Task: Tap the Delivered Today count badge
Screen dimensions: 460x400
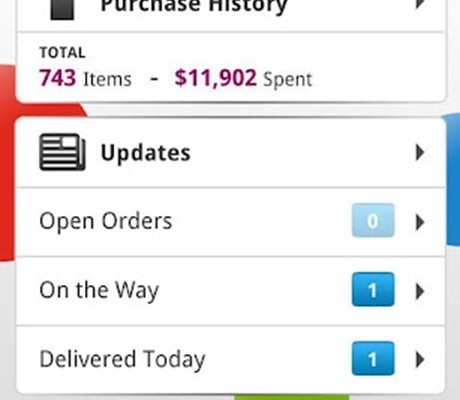Action: (x=373, y=359)
